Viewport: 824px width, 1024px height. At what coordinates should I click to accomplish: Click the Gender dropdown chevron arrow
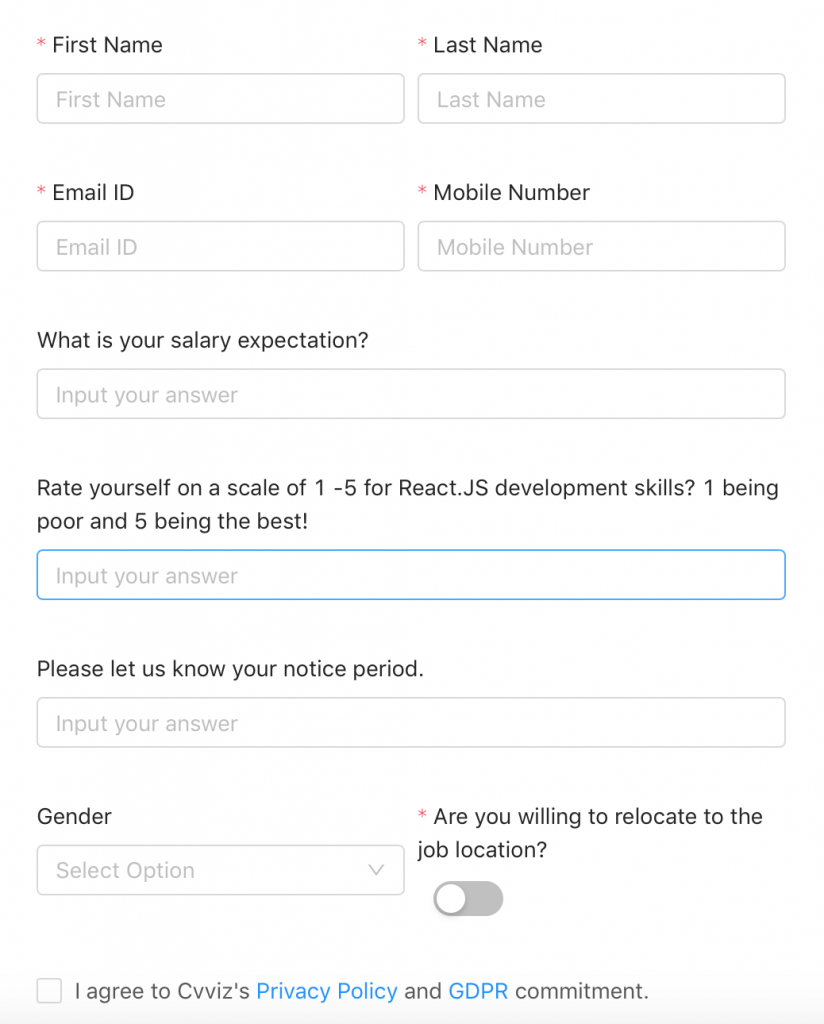pos(376,870)
